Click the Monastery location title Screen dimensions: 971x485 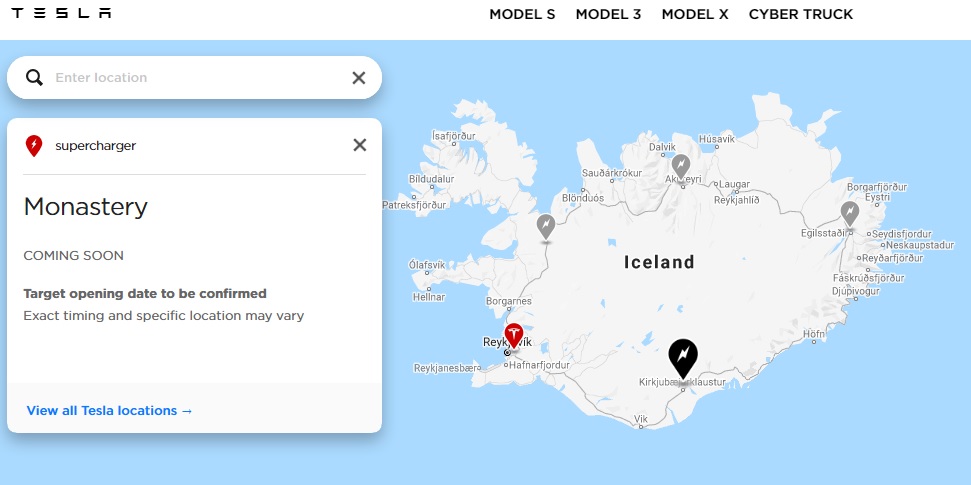[85, 207]
